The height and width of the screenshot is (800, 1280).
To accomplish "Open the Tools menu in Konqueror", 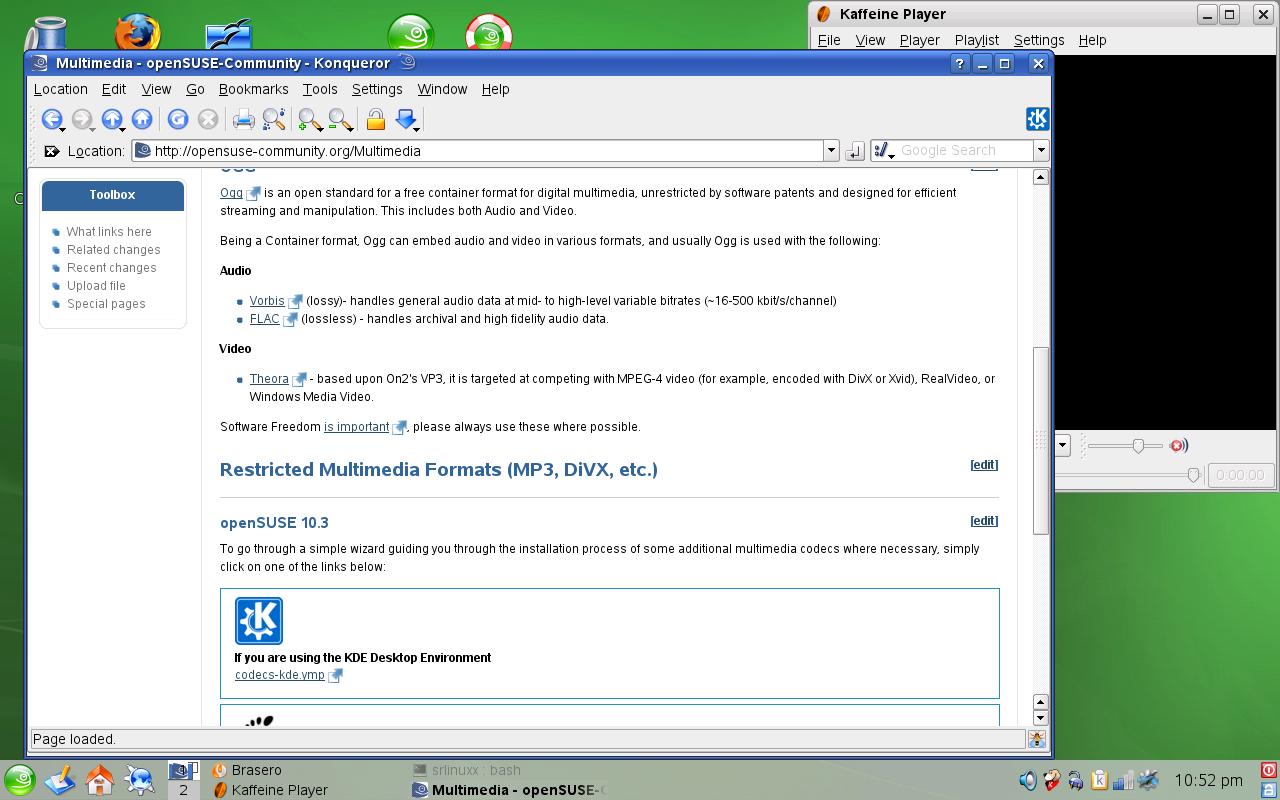I will (320, 89).
